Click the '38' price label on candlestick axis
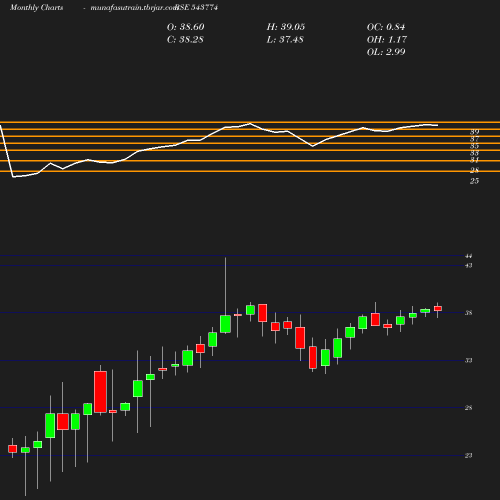 point(469,313)
